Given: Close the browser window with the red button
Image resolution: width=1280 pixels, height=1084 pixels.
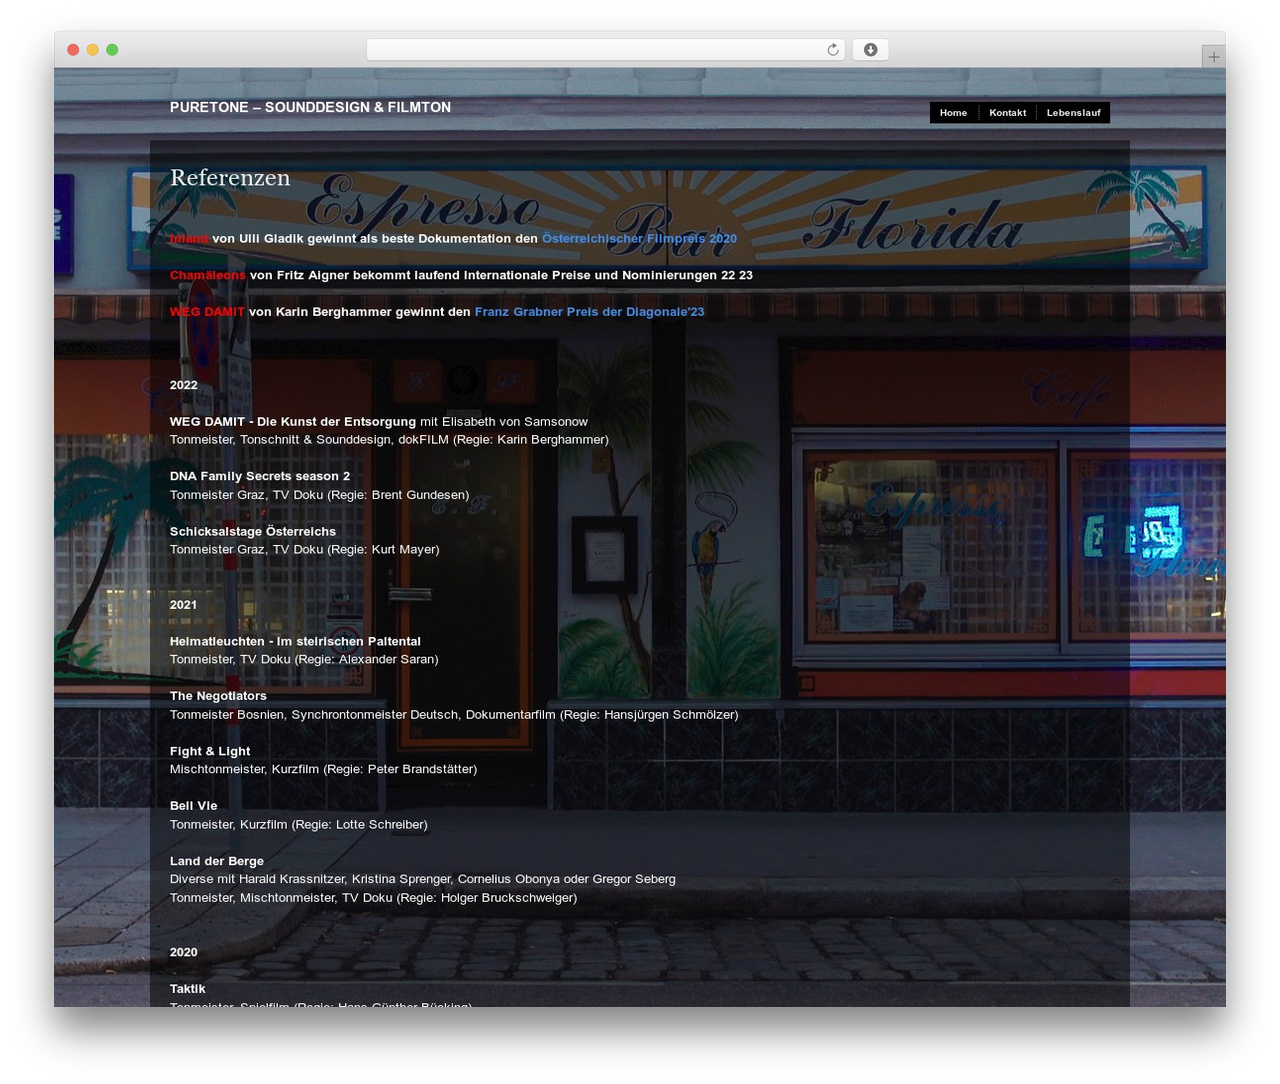Looking at the screenshot, I should coord(73,50).
